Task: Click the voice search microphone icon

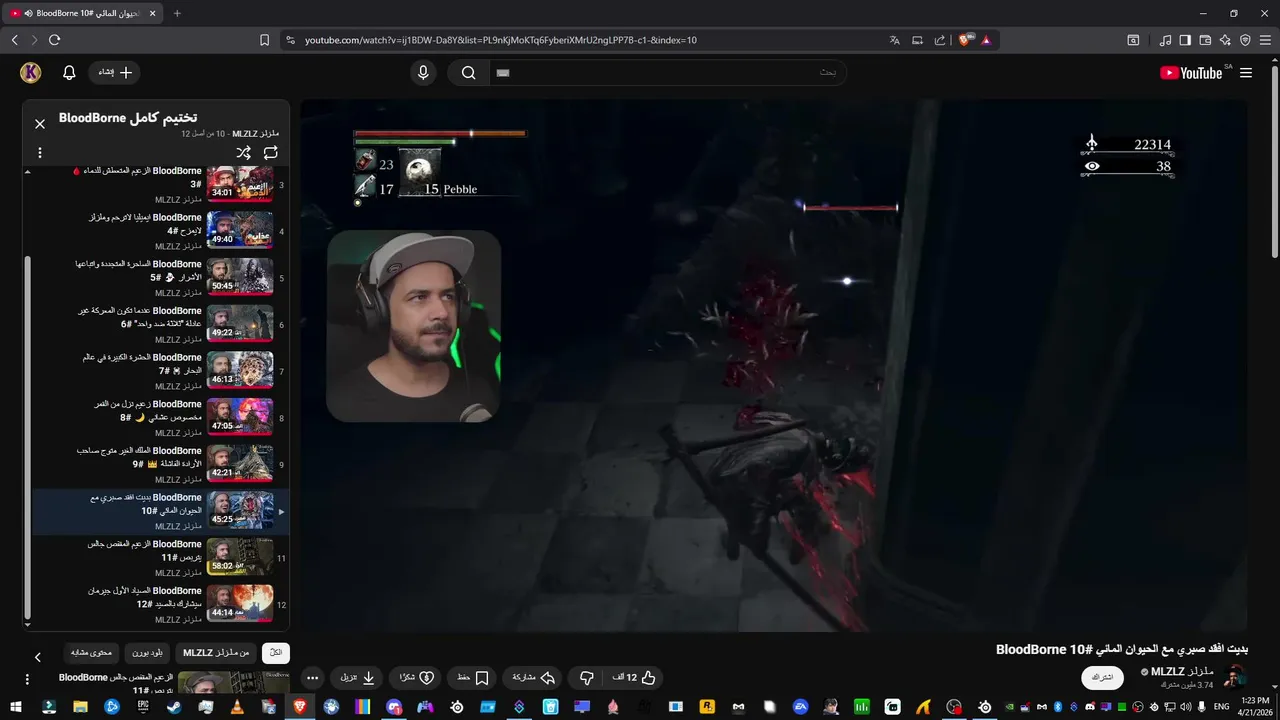Action: pos(423,72)
